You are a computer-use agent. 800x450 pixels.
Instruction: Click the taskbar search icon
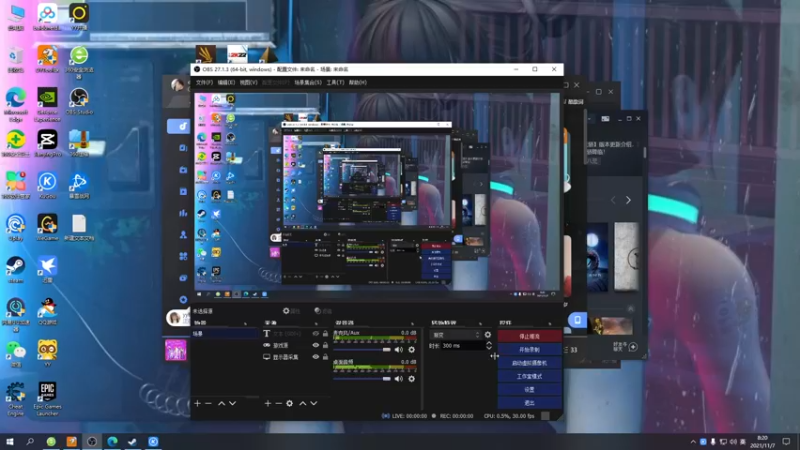pos(30,441)
